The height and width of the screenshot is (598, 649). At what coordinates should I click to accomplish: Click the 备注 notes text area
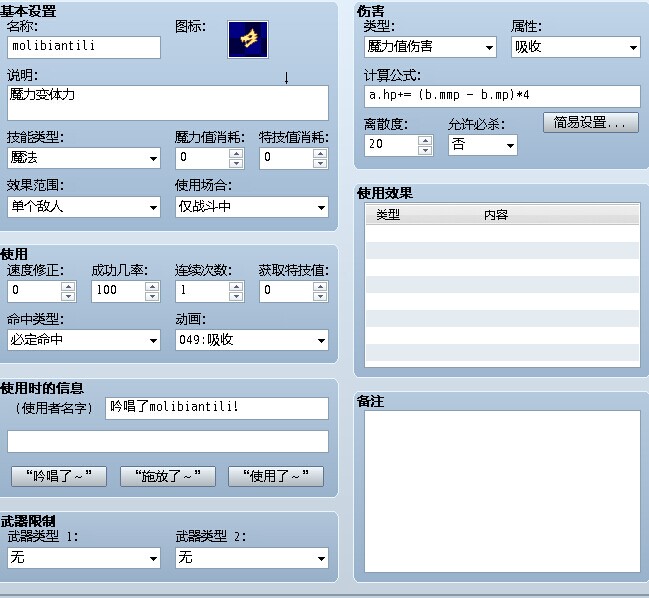click(x=502, y=492)
